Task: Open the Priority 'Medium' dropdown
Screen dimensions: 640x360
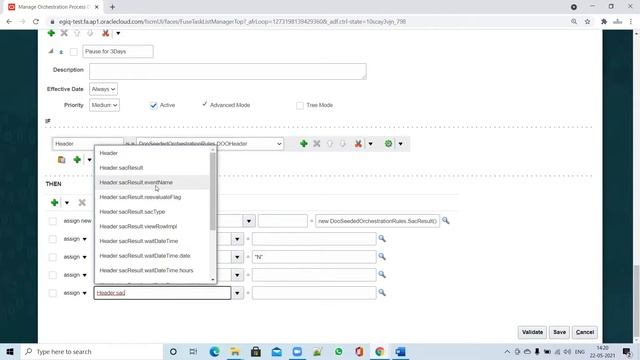Action: pos(104,105)
